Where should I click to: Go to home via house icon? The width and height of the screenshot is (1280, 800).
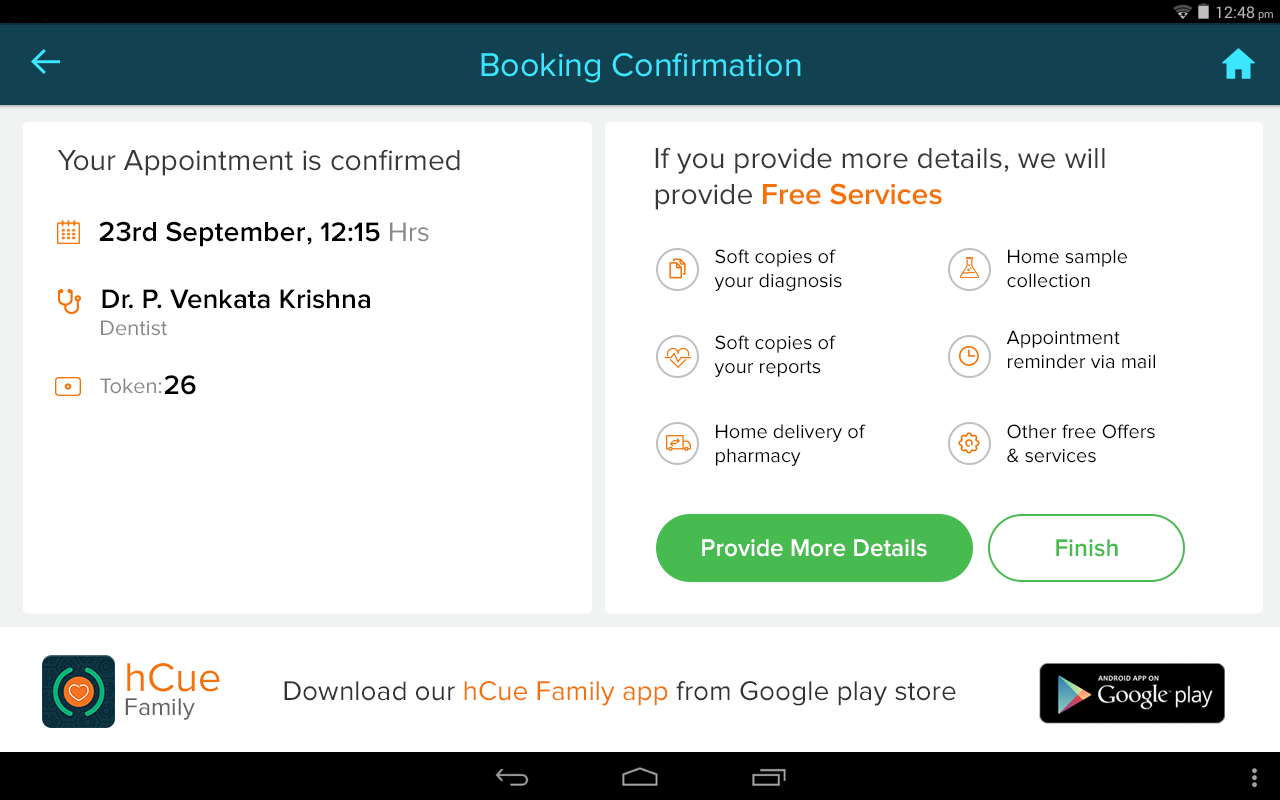point(1238,65)
